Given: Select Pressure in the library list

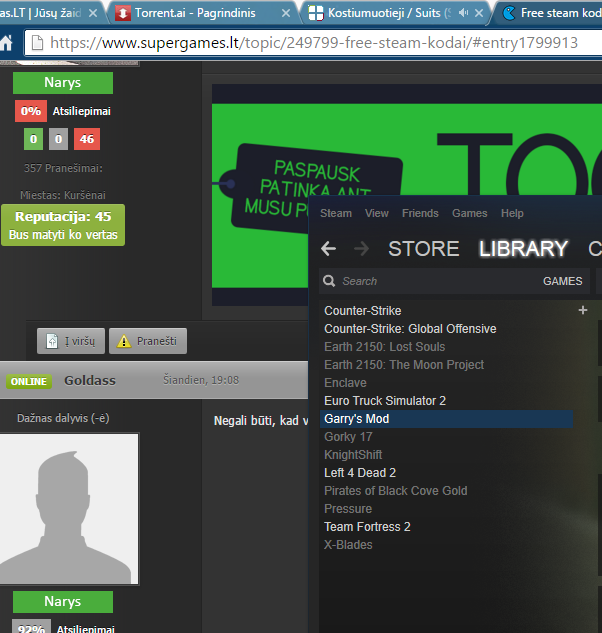Looking at the screenshot, I should click(x=348, y=509).
